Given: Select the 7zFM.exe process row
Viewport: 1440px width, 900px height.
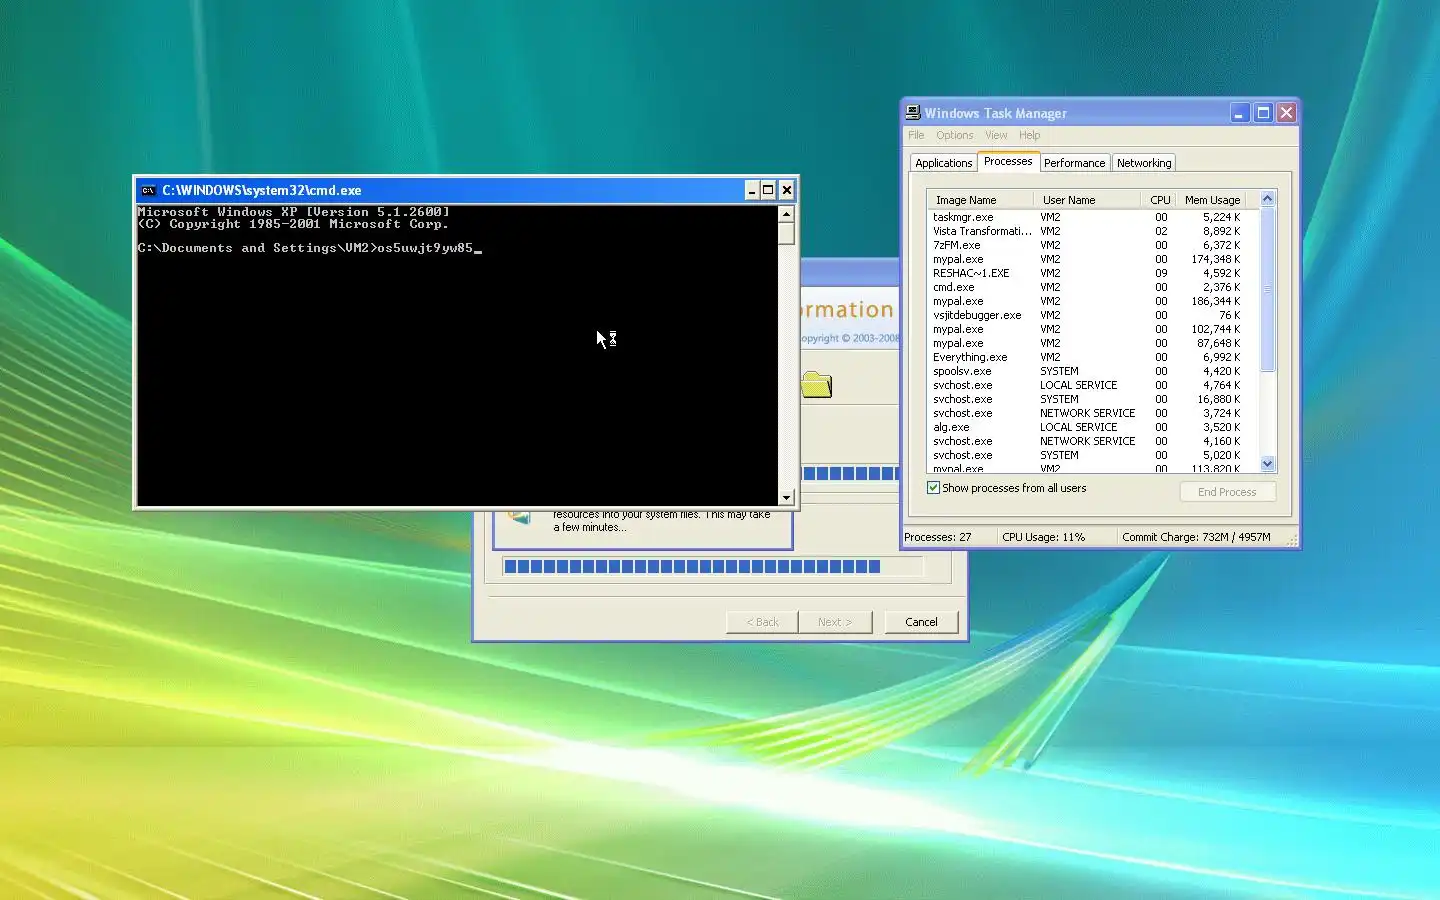Looking at the screenshot, I should coord(1092,245).
